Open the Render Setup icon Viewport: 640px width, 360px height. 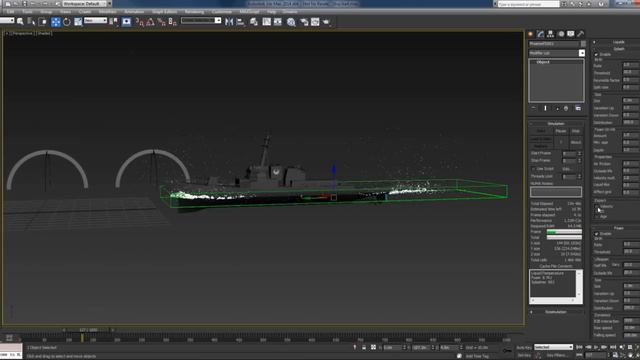(x=304, y=22)
